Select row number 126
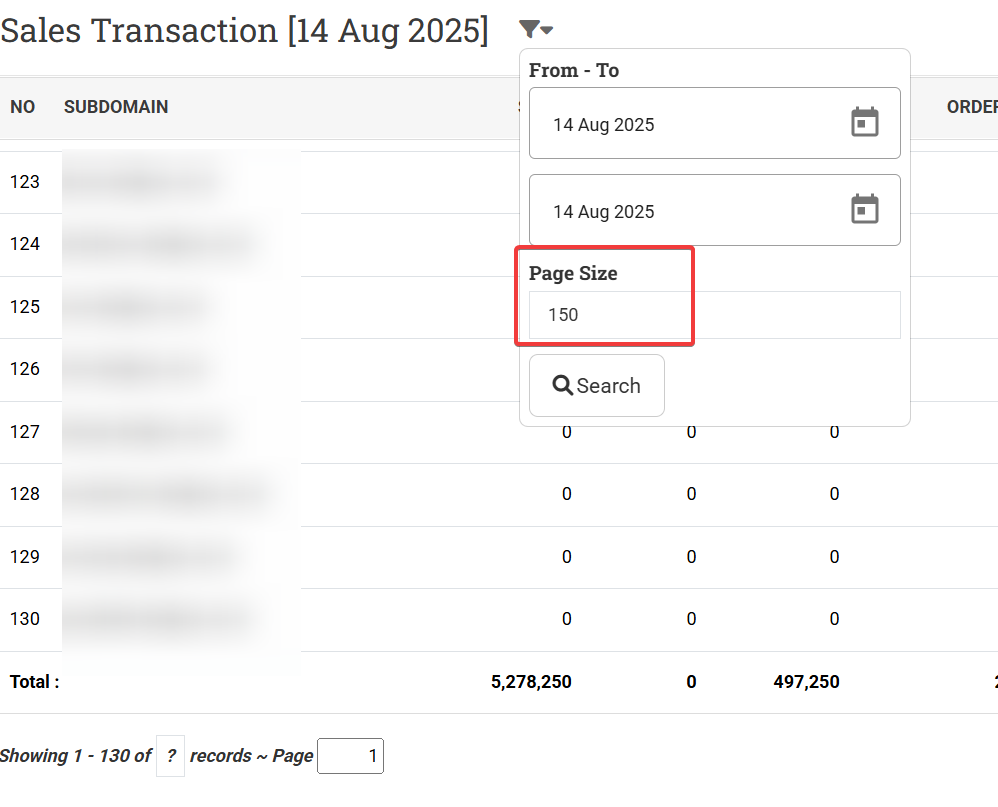Image resolution: width=998 pixels, height=807 pixels. pyautogui.click(x=25, y=369)
